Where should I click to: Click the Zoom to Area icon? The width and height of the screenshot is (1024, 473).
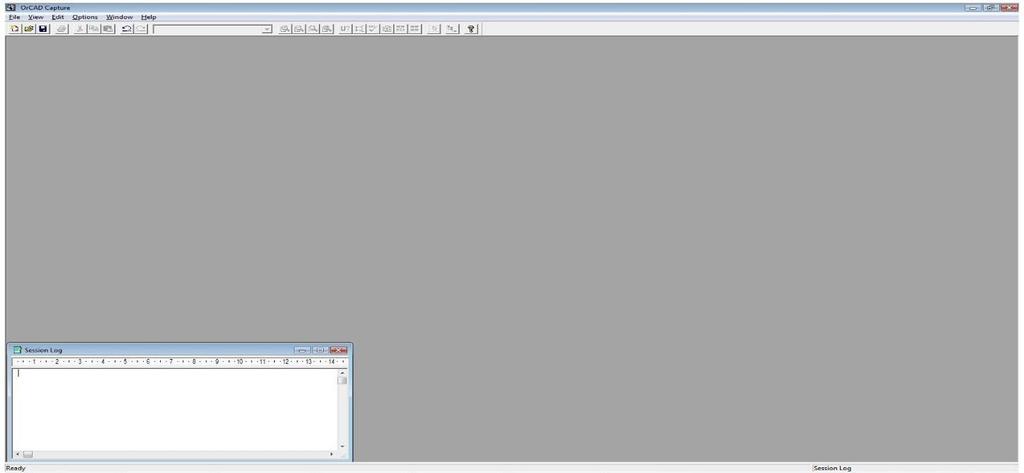[313, 29]
